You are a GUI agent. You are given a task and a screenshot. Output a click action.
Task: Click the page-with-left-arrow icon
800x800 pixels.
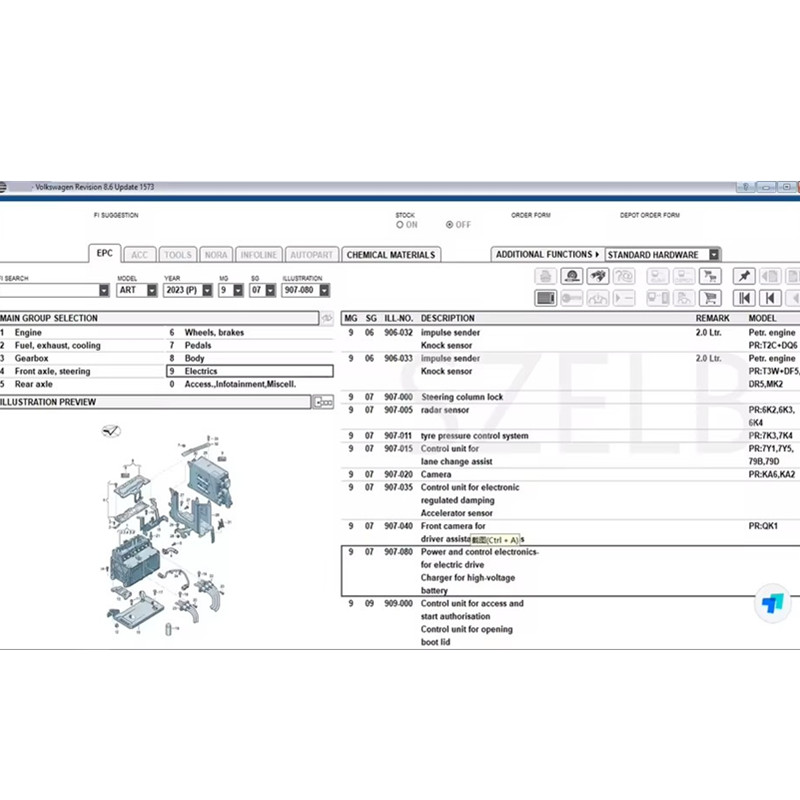[x=770, y=276]
